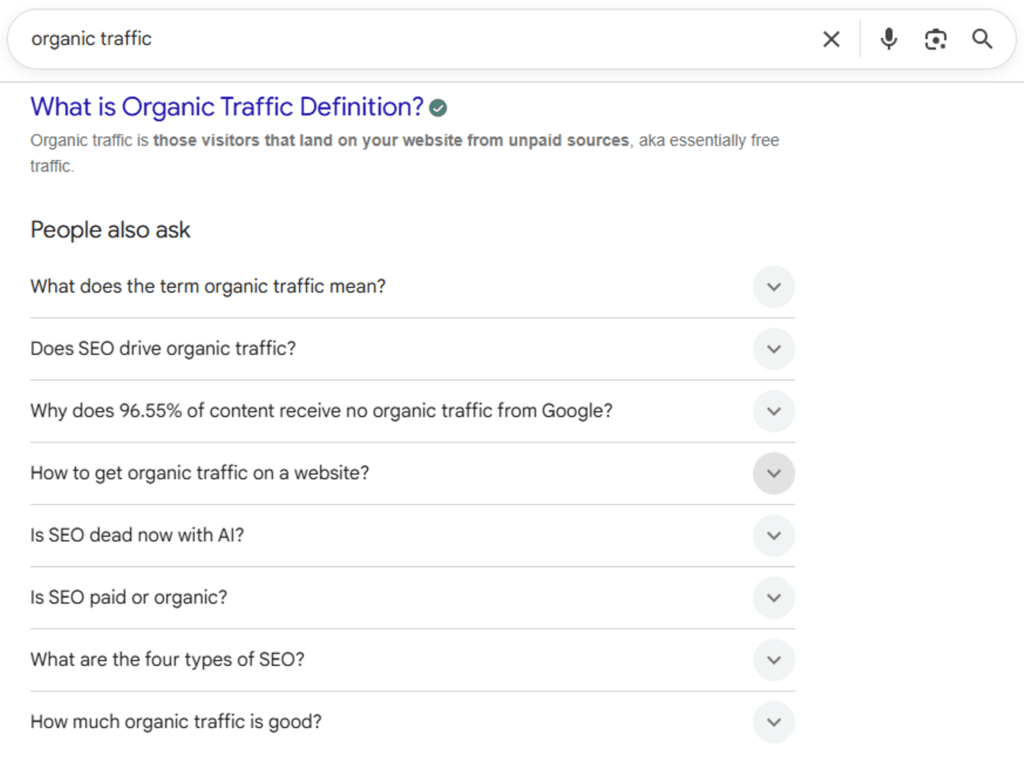Click the green verified checkmark badge
Screen dimensions: 1024x758
pyautogui.click(x=438, y=108)
